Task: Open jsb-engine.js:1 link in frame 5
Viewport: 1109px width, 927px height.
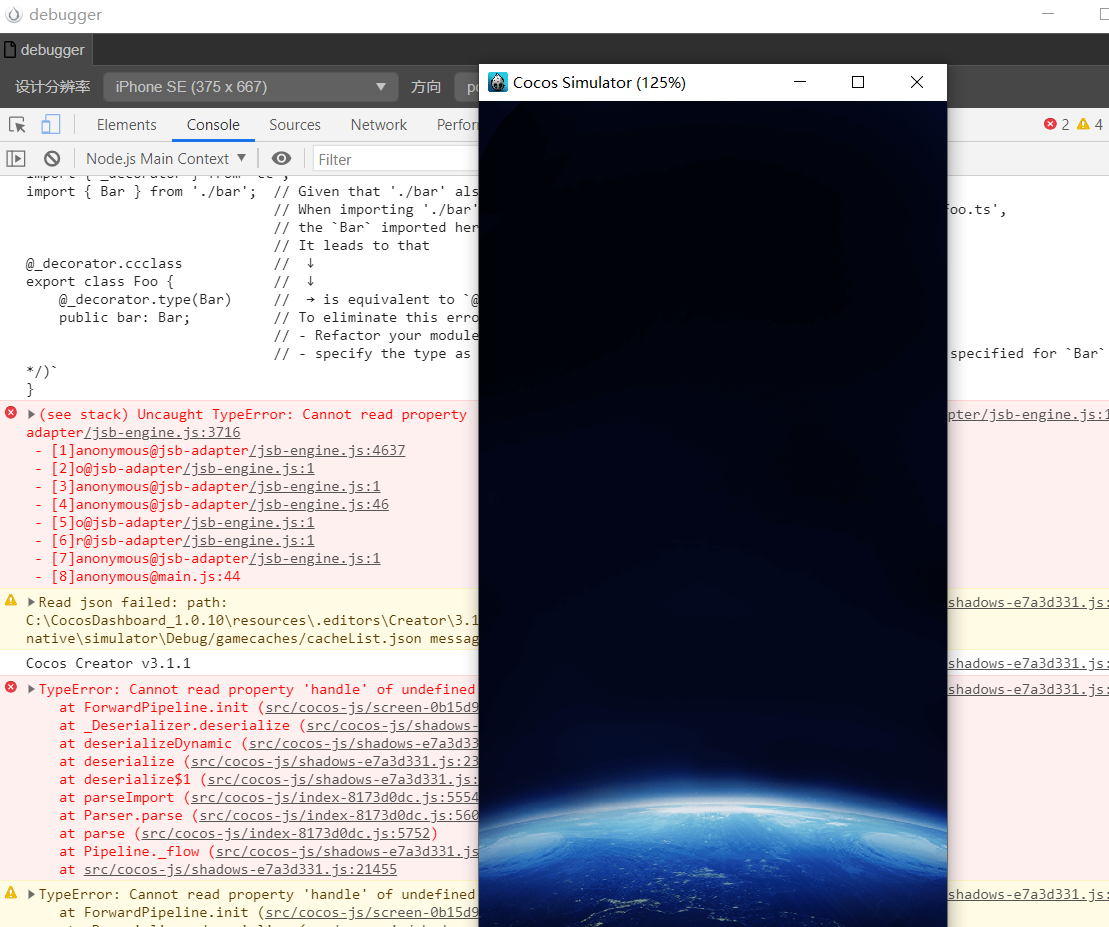Action: pyautogui.click(x=249, y=523)
